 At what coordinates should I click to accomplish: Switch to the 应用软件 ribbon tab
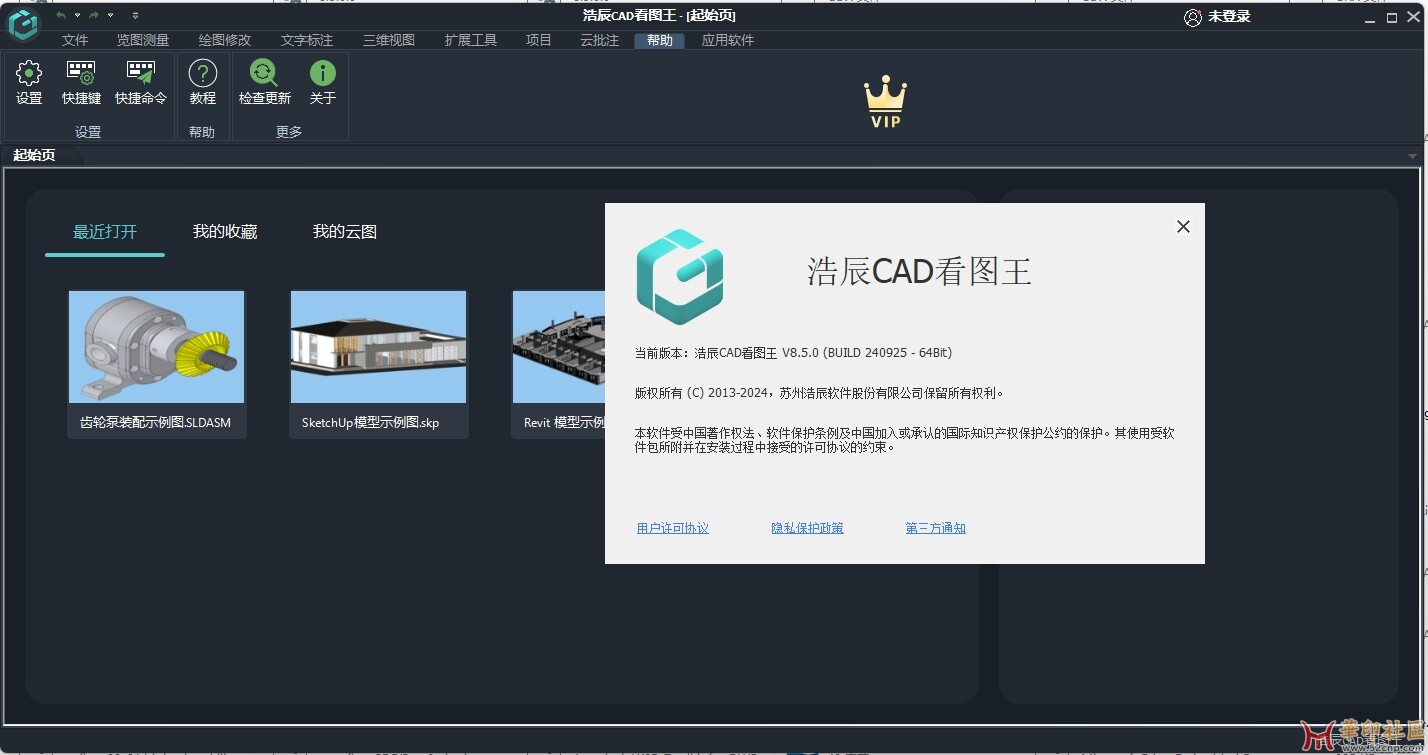point(728,40)
